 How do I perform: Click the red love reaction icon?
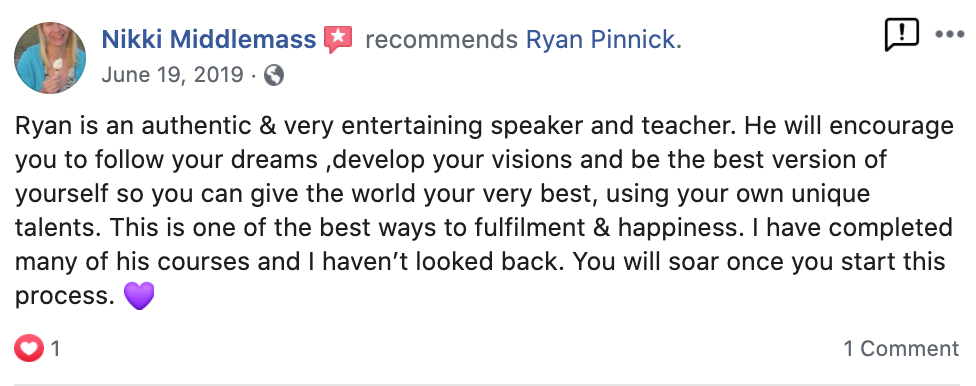pos(29,348)
